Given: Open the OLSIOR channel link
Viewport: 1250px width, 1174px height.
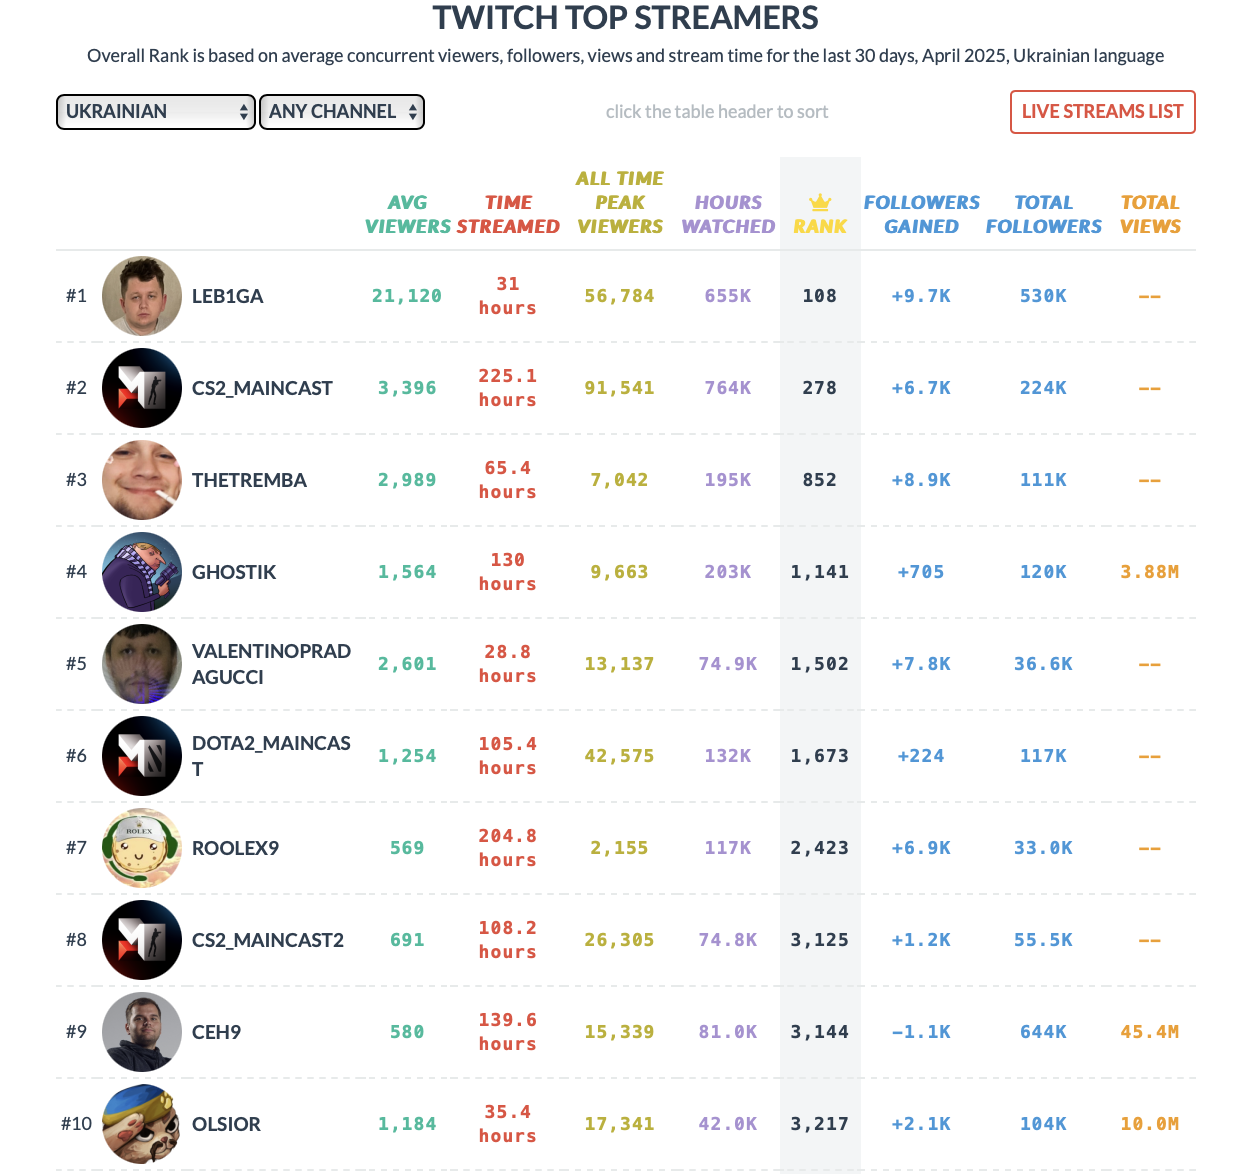Looking at the screenshot, I should pyautogui.click(x=226, y=1124).
